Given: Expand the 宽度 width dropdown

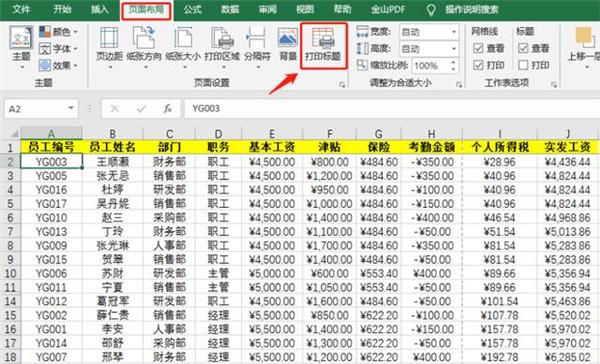Looking at the screenshot, I should tap(453, 32).
